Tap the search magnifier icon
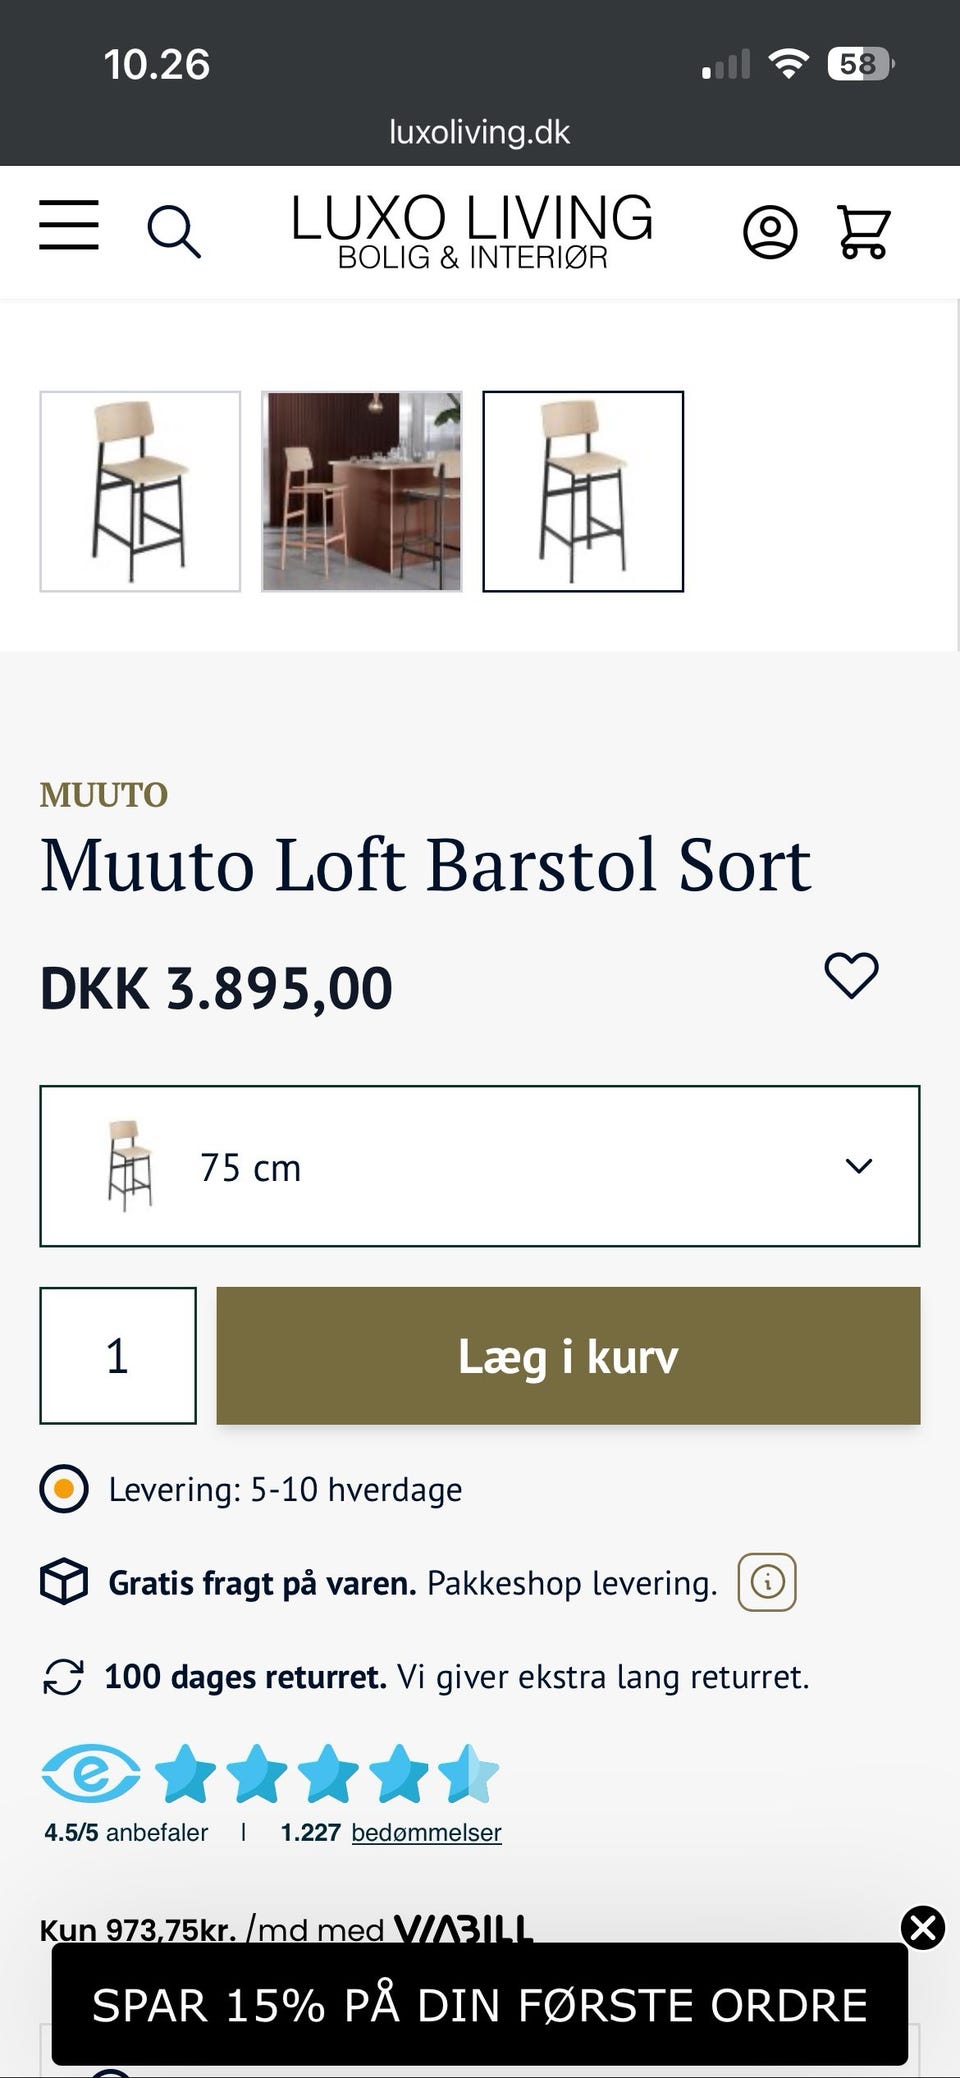Image resolution: width=960 pixels, height=2078 pixels. 173,231
